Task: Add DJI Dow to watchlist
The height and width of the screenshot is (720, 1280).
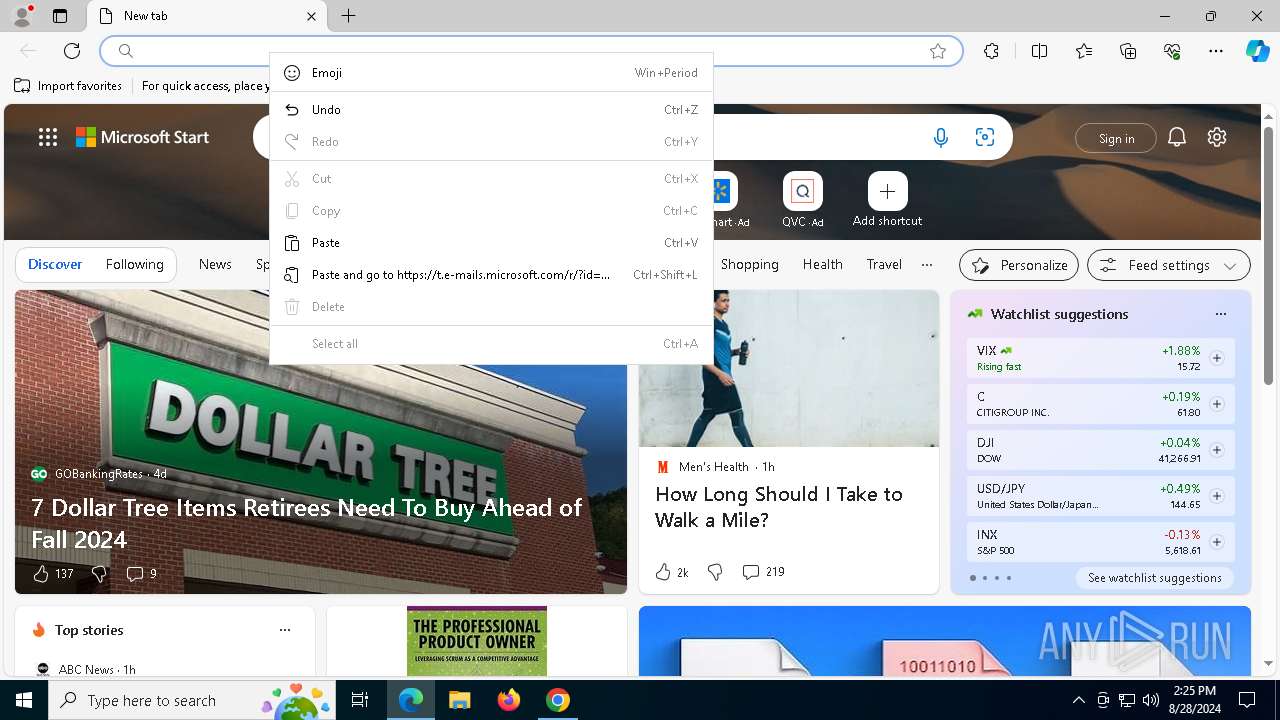Action: click(x=1217, y=450)
